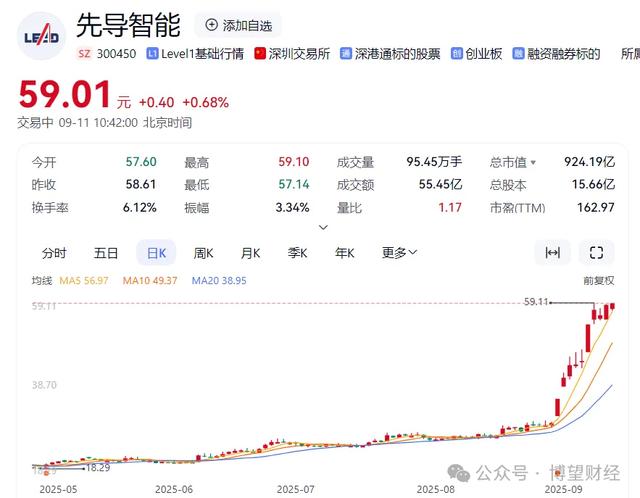Click the 前复权 adjustment option
This screenshot has height=498, width=640.
point(599,280)
